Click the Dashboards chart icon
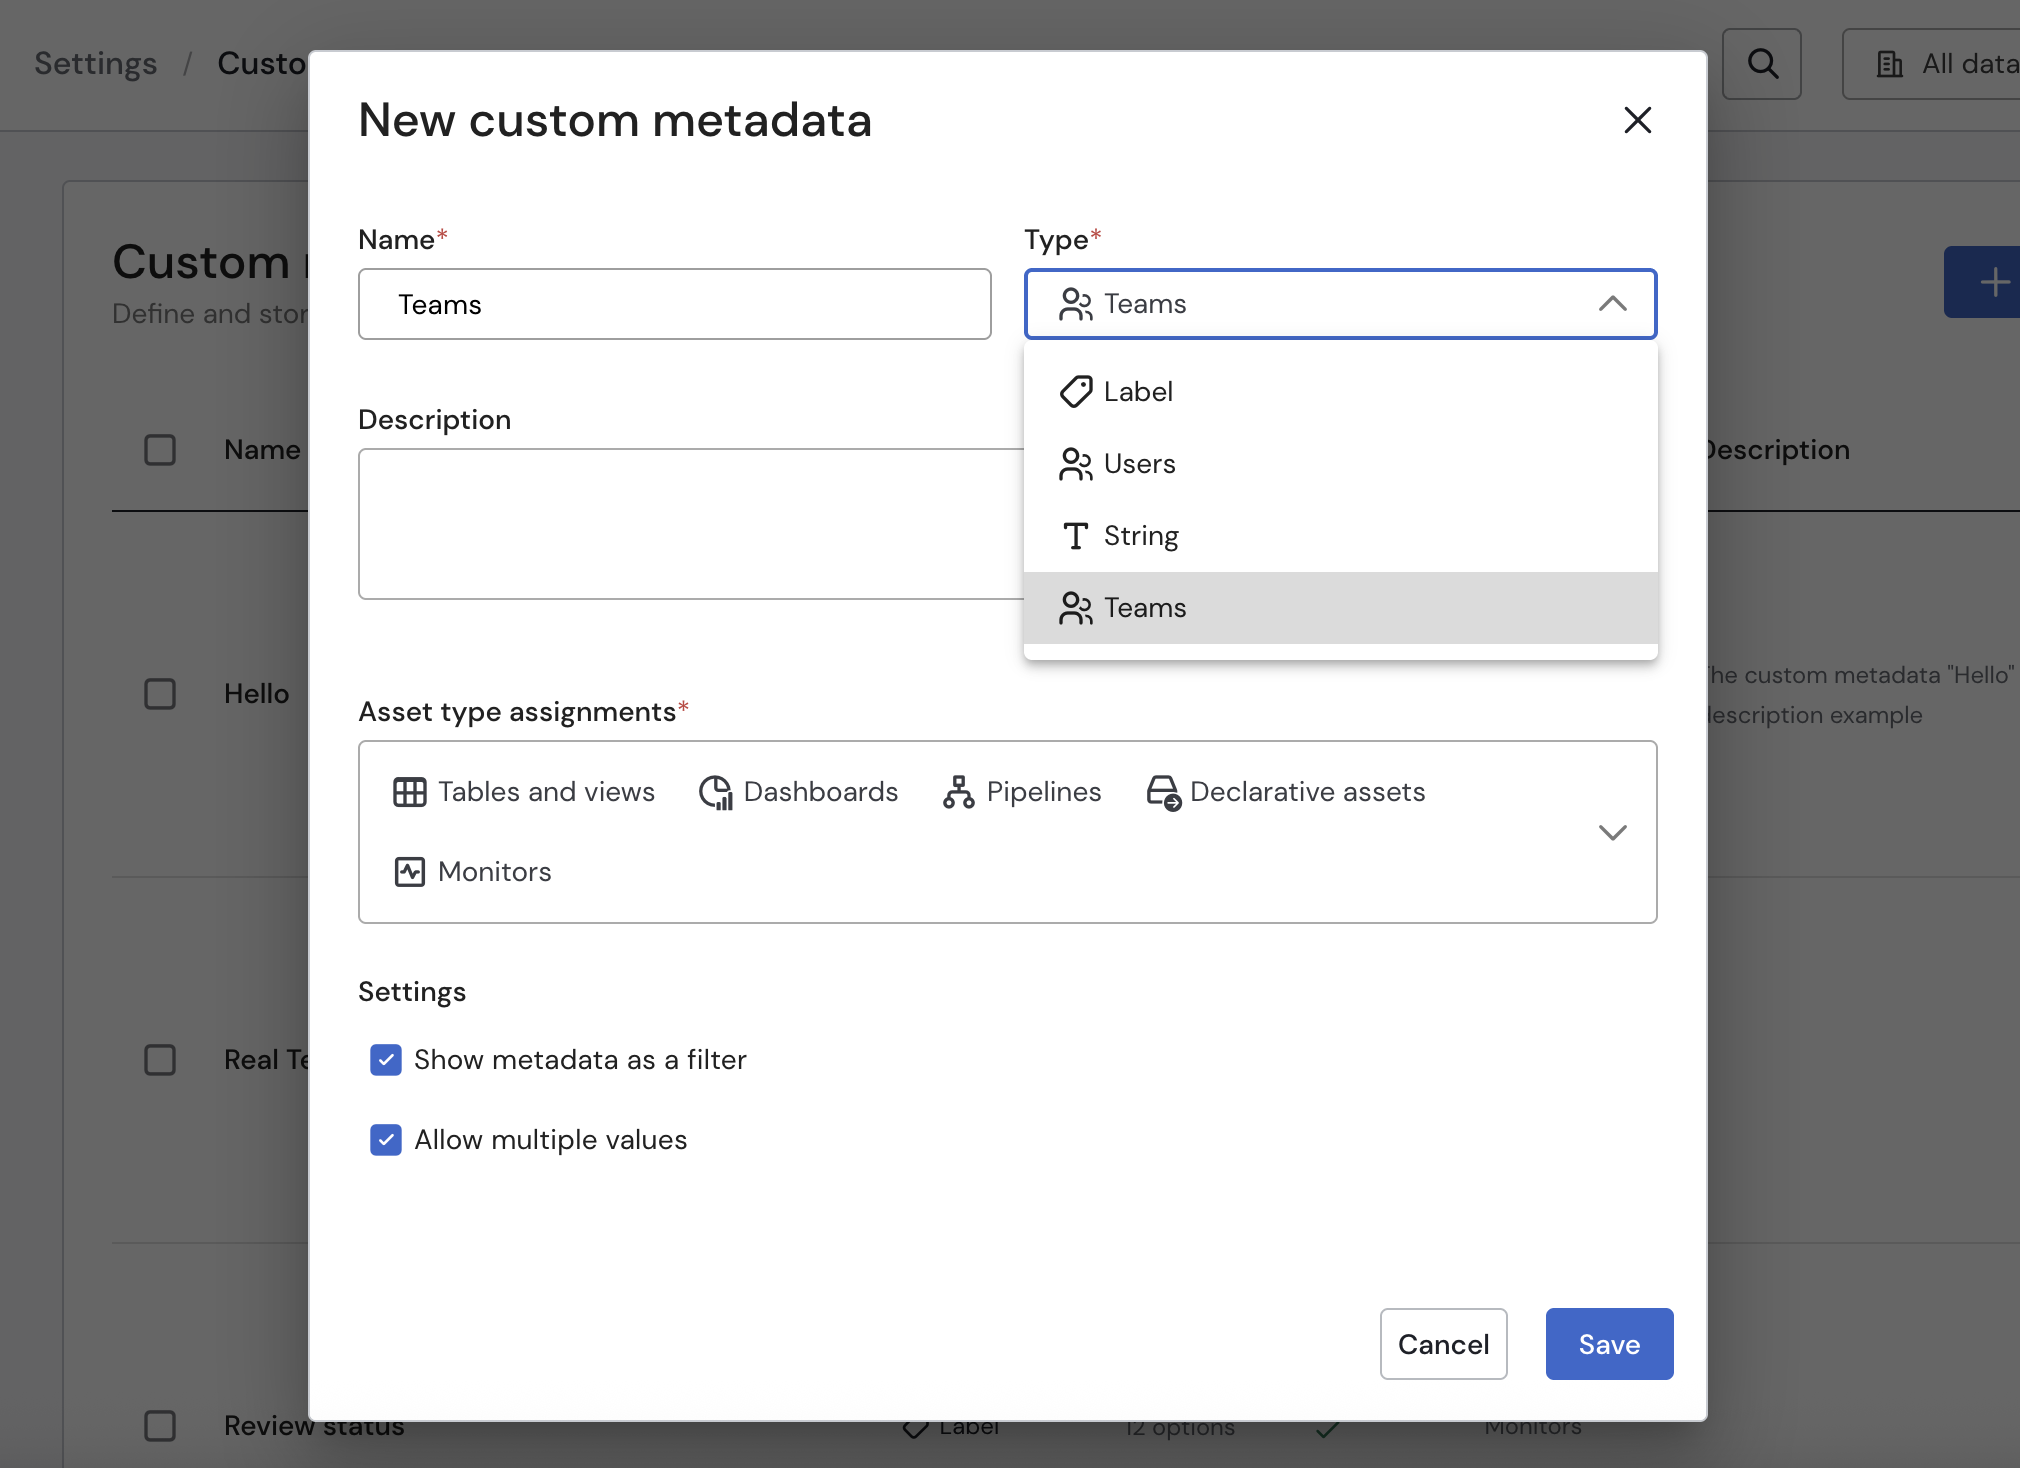The height and width of the screenshot is (1468, 2020). pos(716,792)
